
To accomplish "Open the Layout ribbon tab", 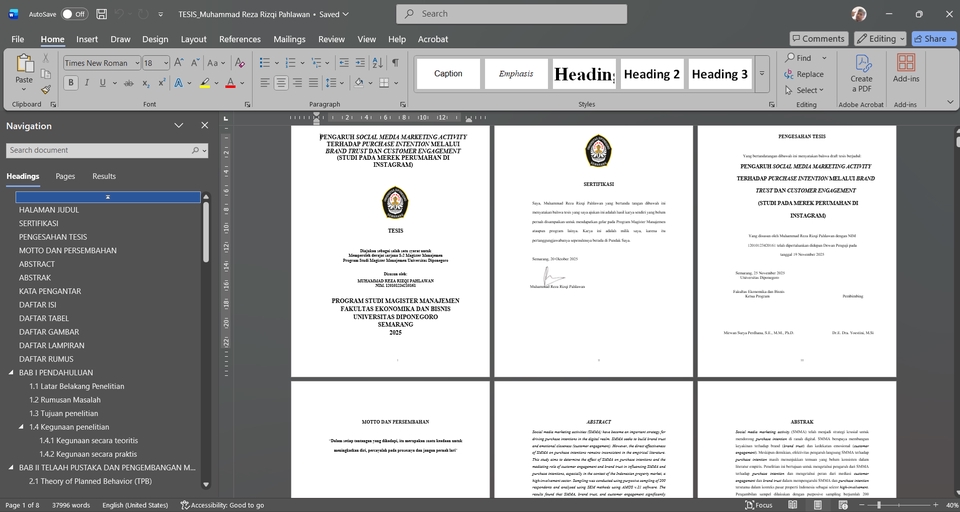I will click(193, 39).
